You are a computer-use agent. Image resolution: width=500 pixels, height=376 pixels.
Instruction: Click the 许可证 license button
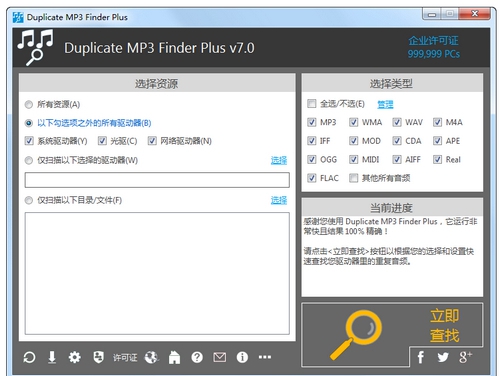125,358
